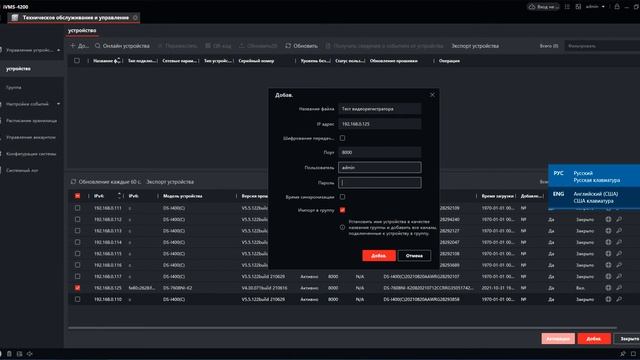Select 'РУС Русский' keyboard layout
640x360 pixels.
coord(594,176)
